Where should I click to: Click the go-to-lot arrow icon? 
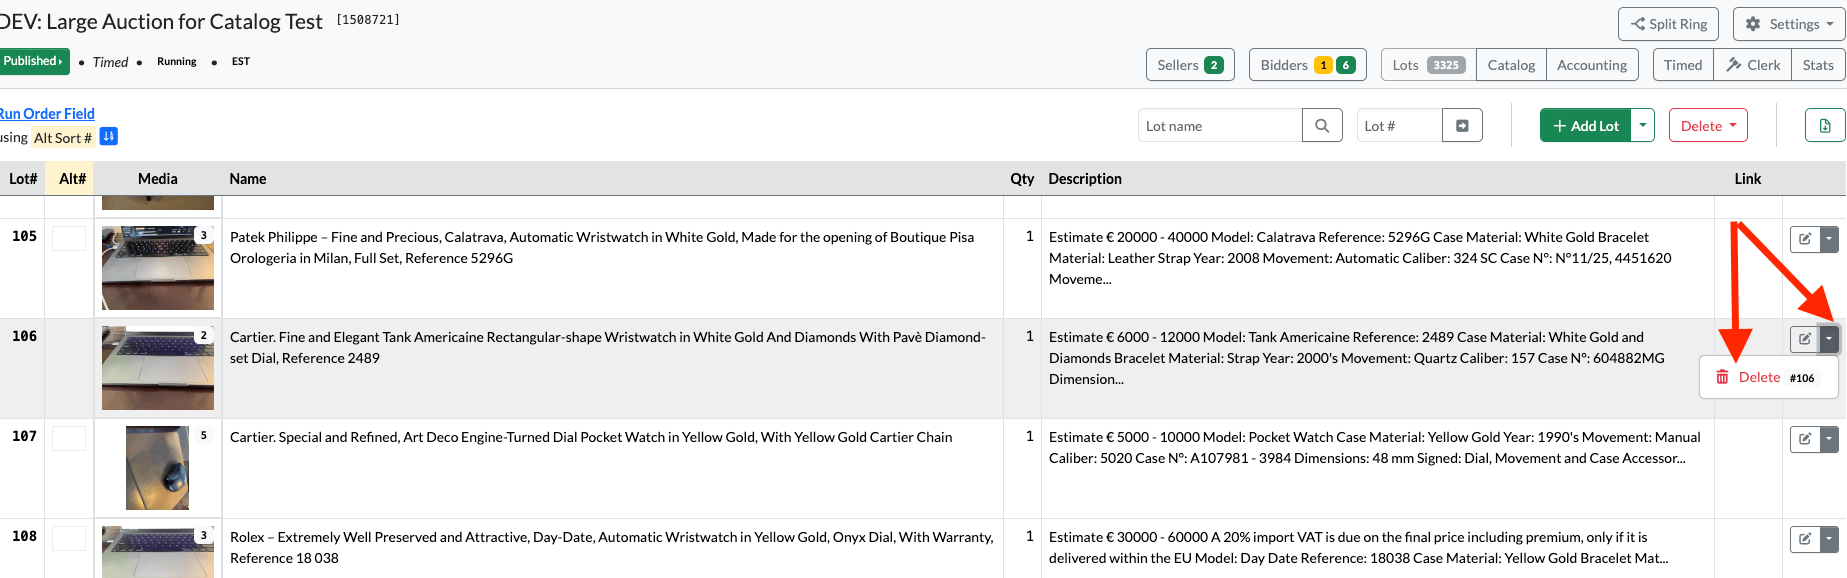tap(1462, 126)
